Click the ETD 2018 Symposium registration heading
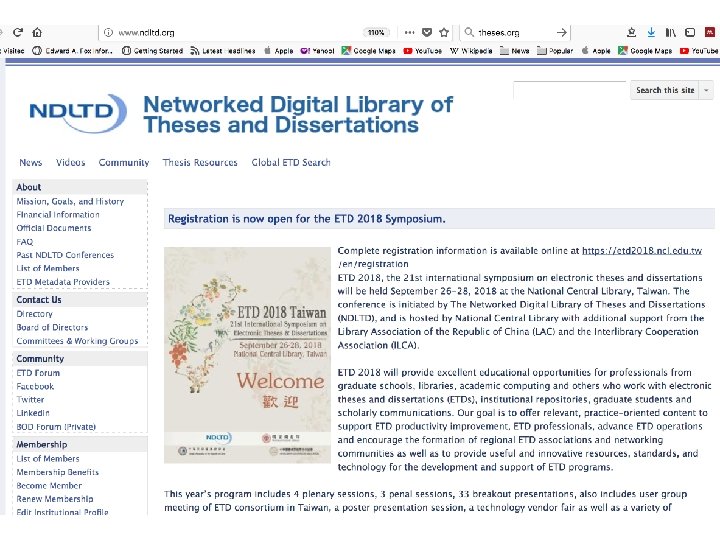This screenshot has height=540, width=720. click(307, 219)
